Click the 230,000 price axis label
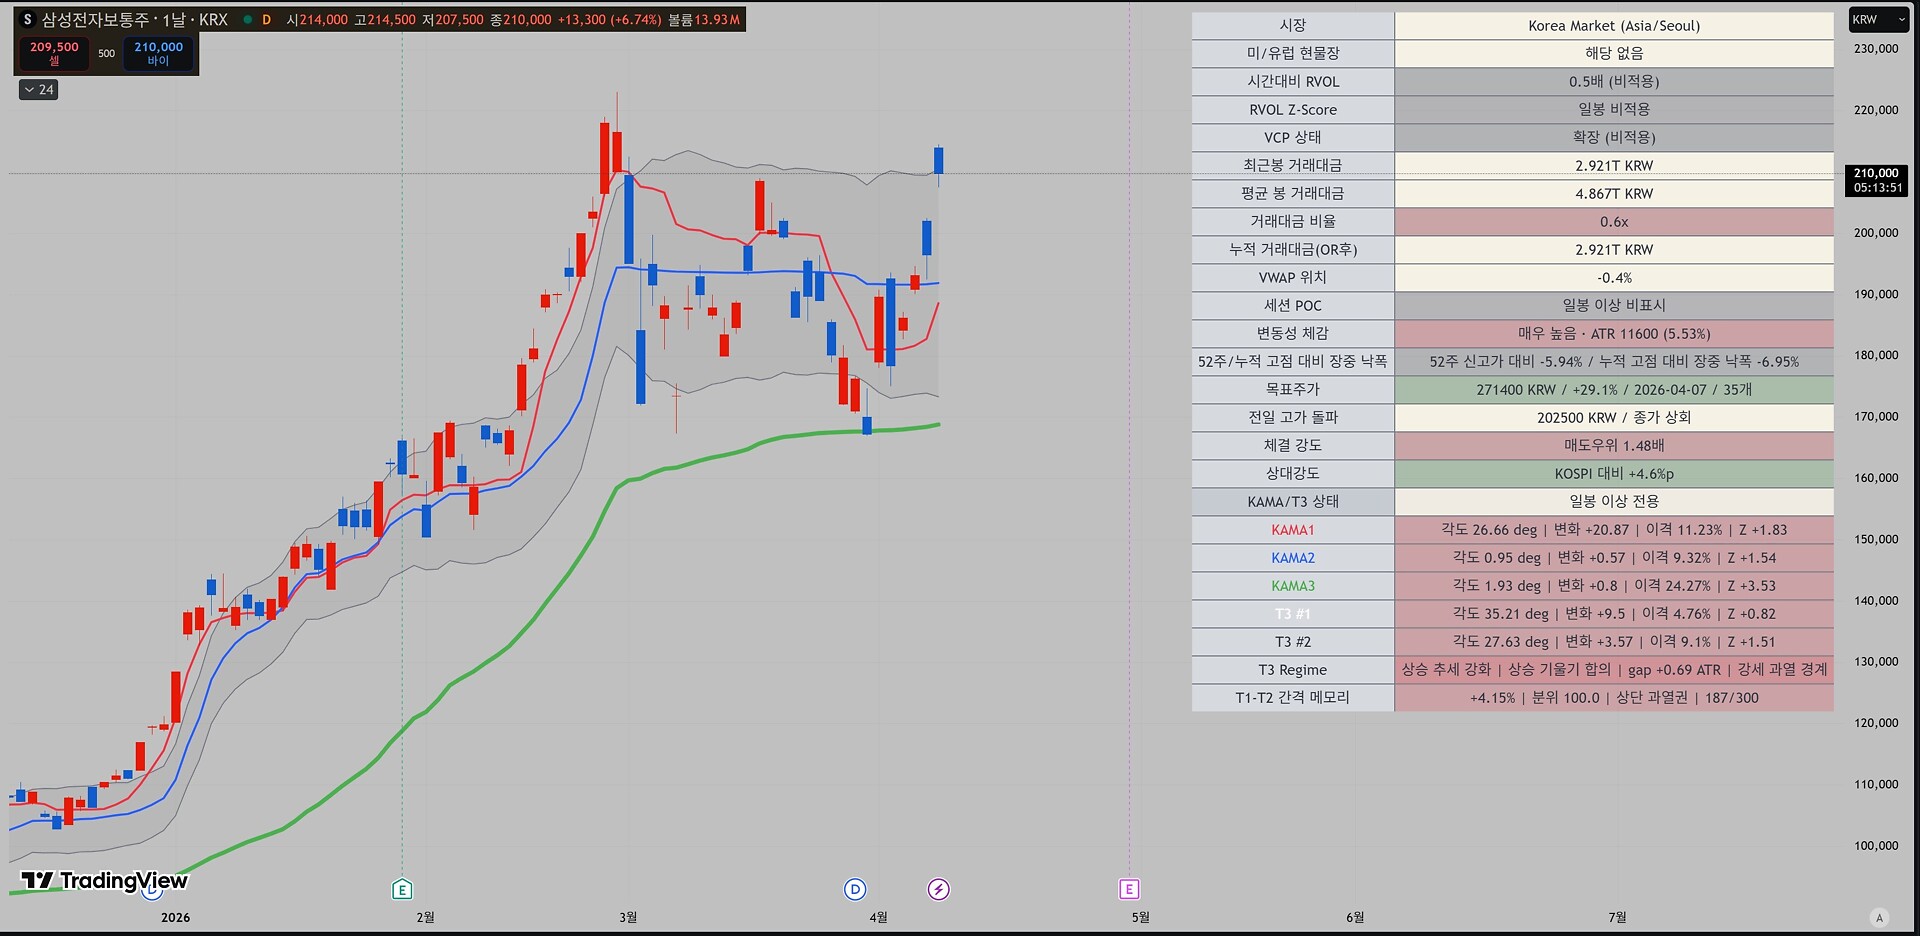Image resolution: width=1920 pixels, height=936 pixels. (x=1876, y=49)
